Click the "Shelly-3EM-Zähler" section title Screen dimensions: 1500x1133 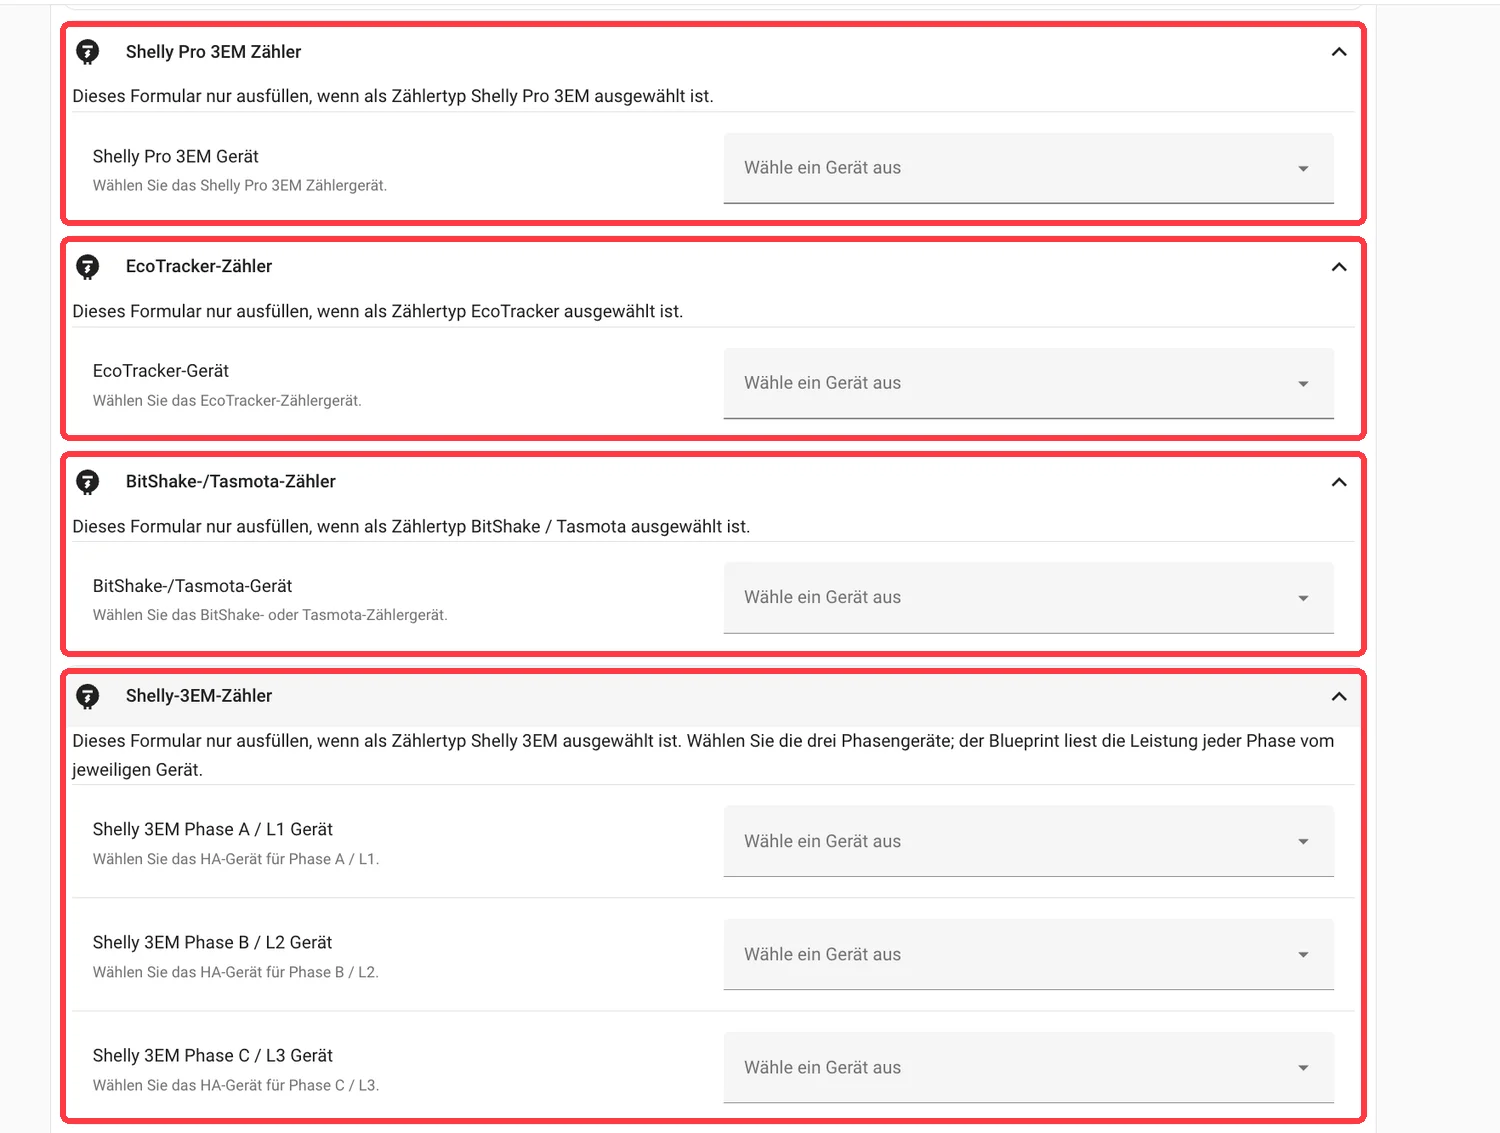[199, 696]
